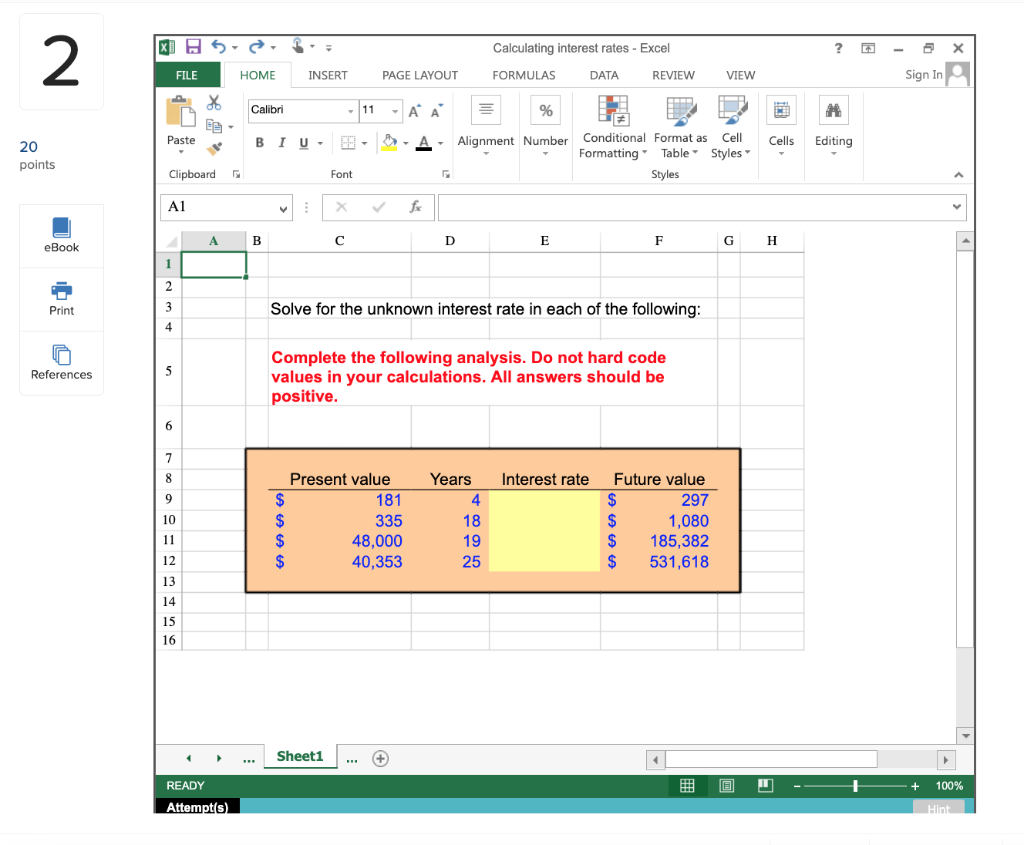Go to next sheet arrow
The image size is (1024, 845).
(219, 758)
